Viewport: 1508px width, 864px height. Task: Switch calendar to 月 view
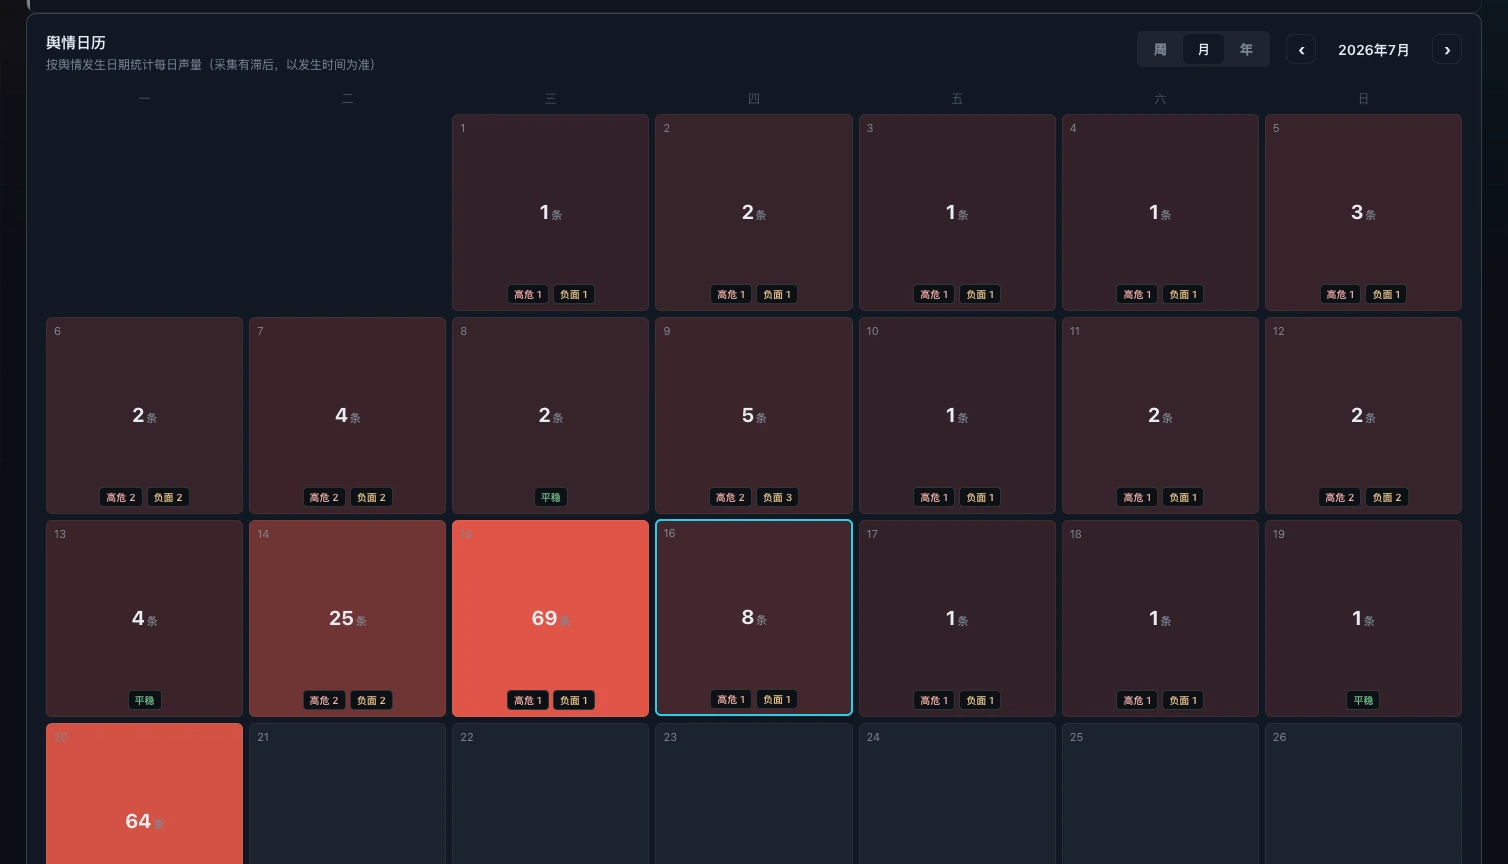click(1203, 49)
